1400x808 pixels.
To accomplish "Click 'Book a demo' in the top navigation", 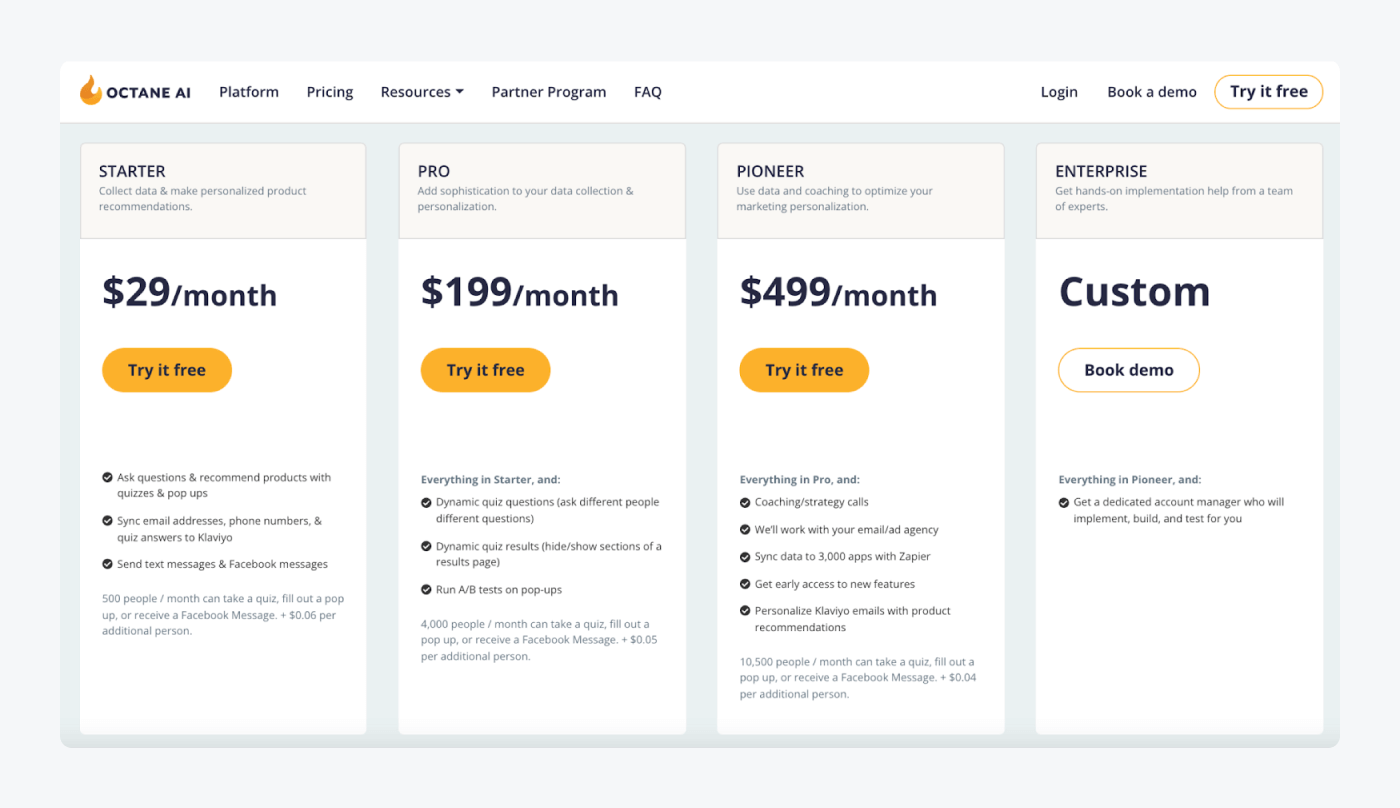I will point(1151,91).
